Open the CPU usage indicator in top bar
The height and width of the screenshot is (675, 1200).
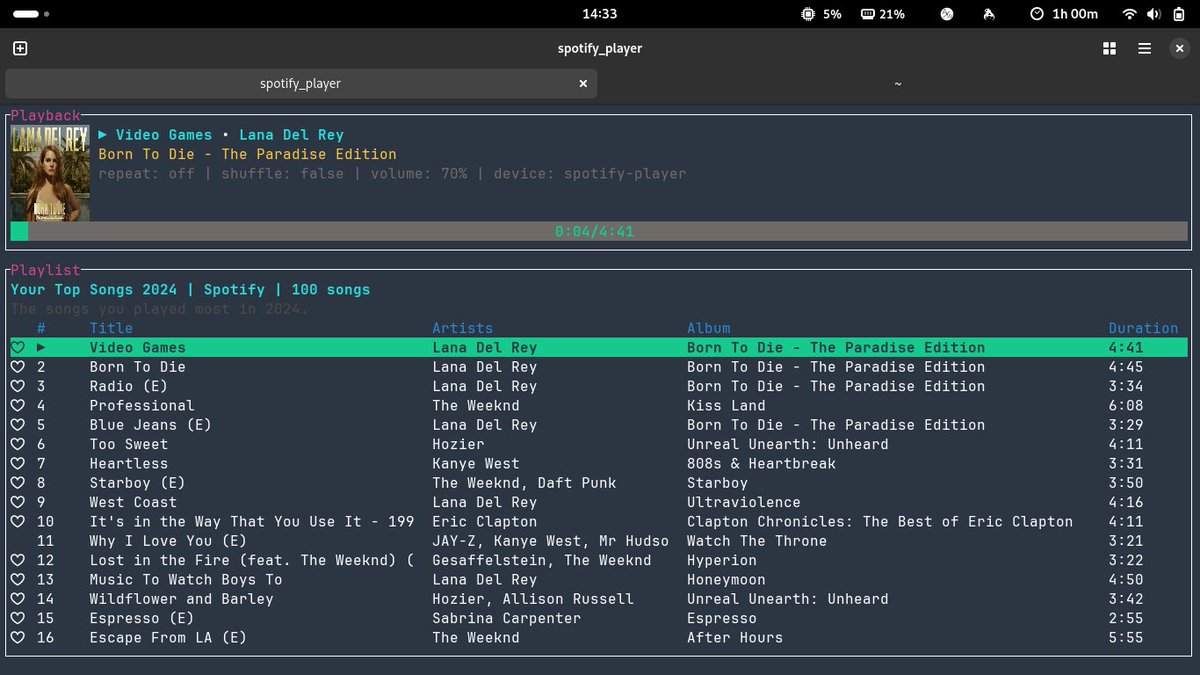click(x=820, y=14)
